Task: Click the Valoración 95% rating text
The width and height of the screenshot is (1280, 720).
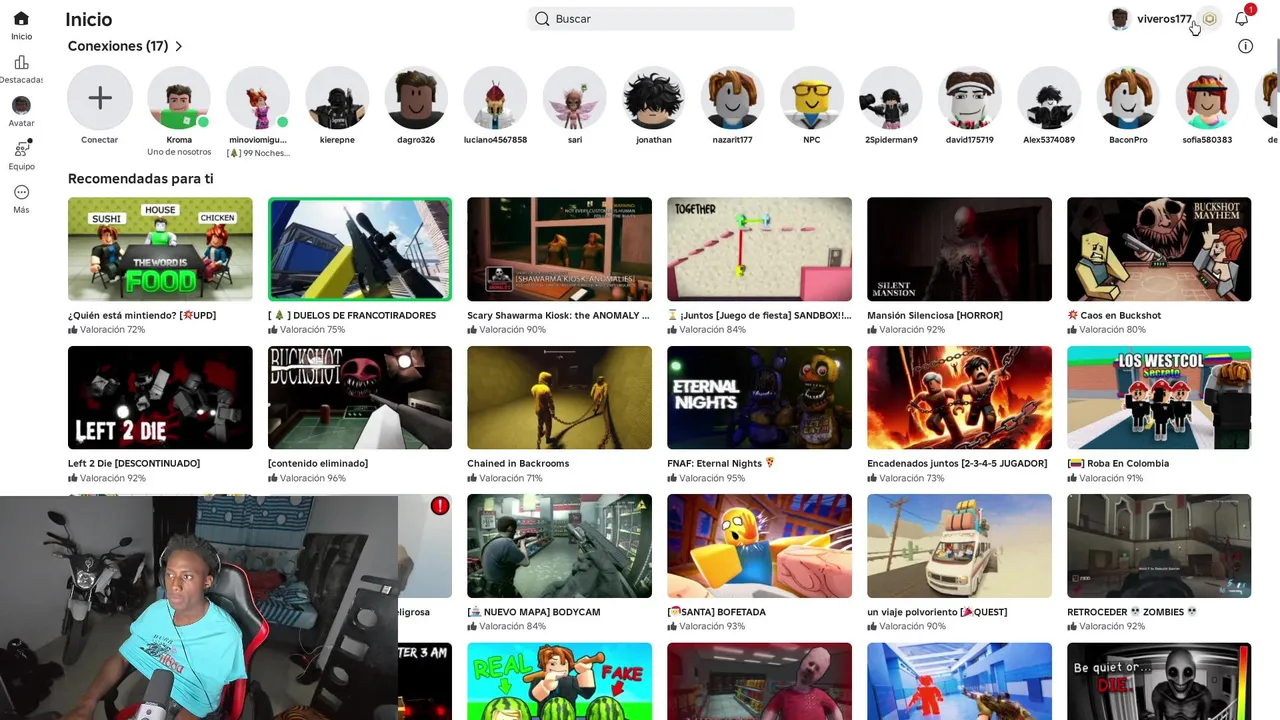Action: coord(712,479)
